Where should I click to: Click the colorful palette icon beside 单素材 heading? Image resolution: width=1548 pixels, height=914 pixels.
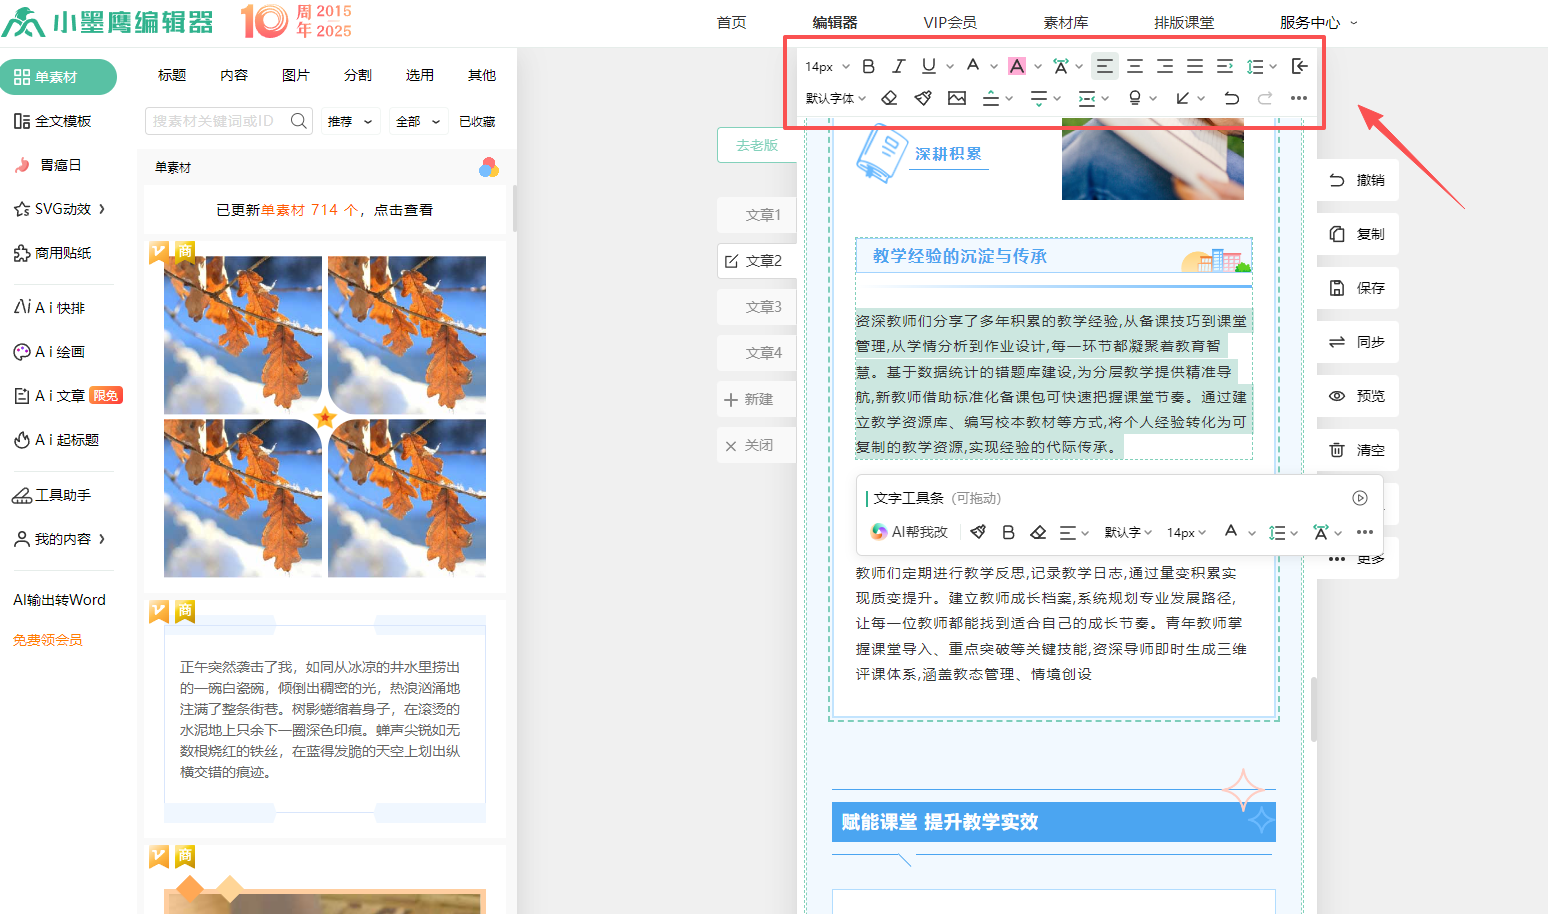click(489, 167)
